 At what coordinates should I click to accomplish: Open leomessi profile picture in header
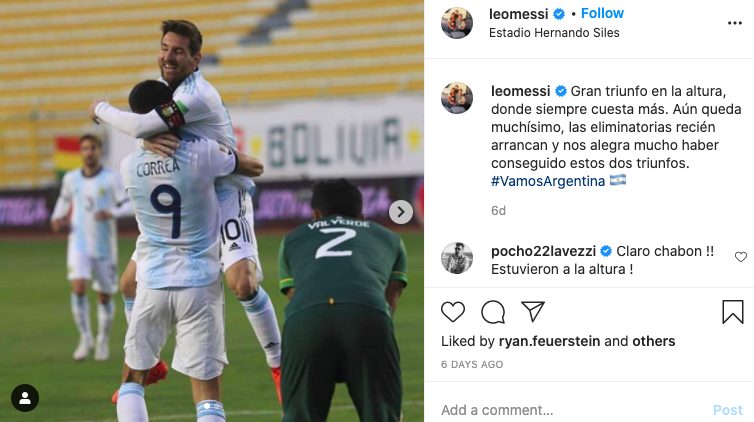click(x=457, y=22)
